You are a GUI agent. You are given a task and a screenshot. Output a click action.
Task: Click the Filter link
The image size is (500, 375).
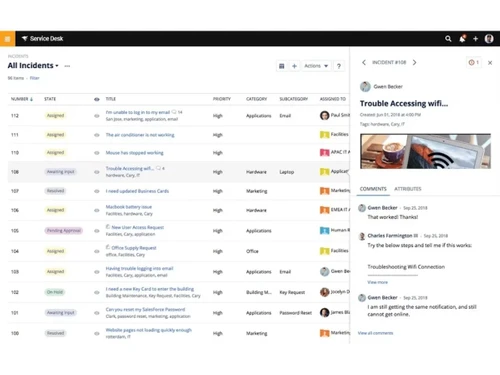34,78
